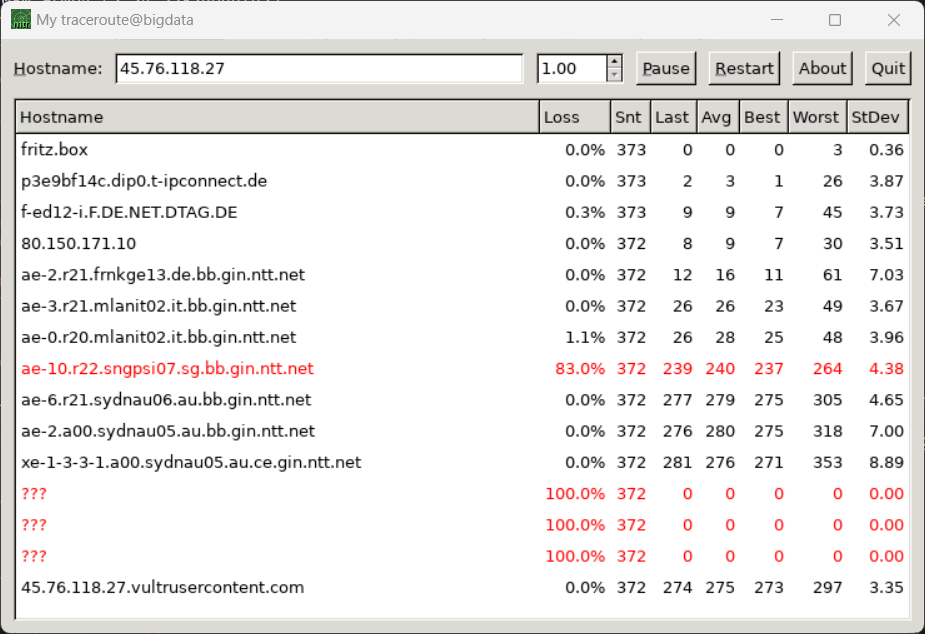Quit the application
This screenshot has width=925, height=634.
tap(888, 68)
